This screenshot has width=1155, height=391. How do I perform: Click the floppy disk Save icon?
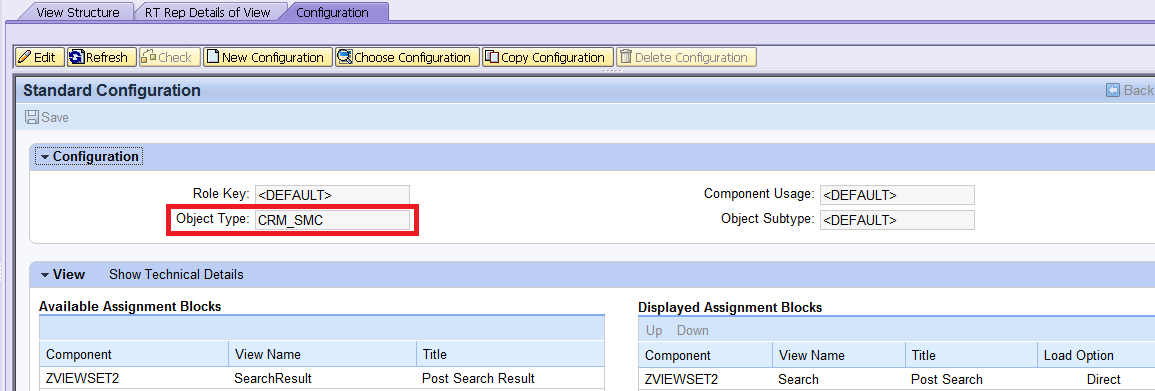coord(32,117)
